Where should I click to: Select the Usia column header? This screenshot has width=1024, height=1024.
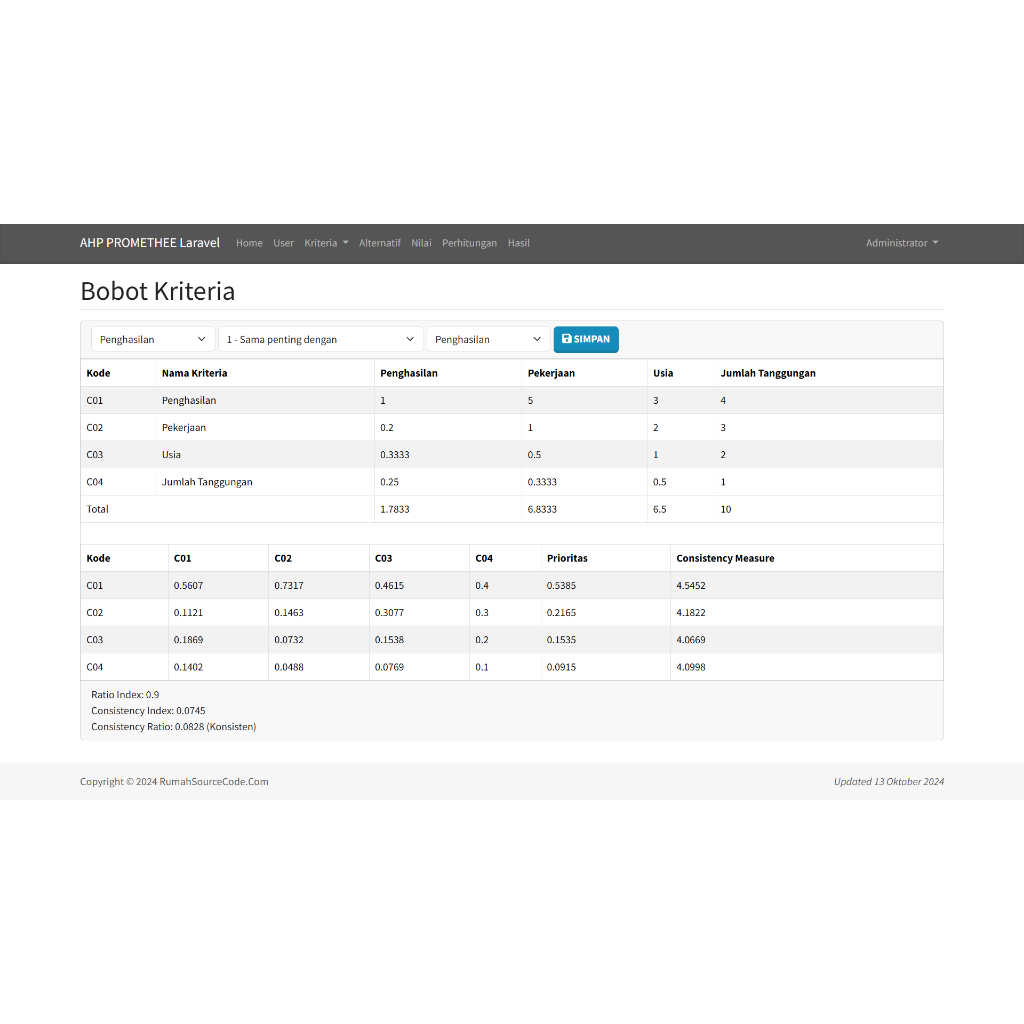pos(663,373)
